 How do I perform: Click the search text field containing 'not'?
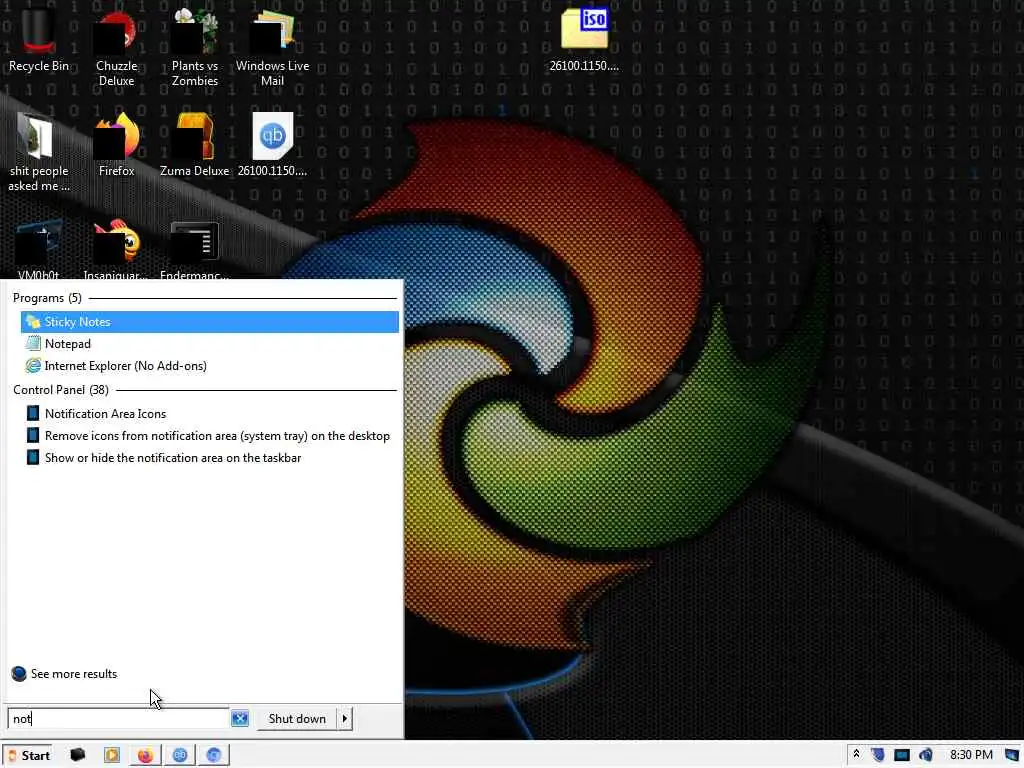click(119, 718)
